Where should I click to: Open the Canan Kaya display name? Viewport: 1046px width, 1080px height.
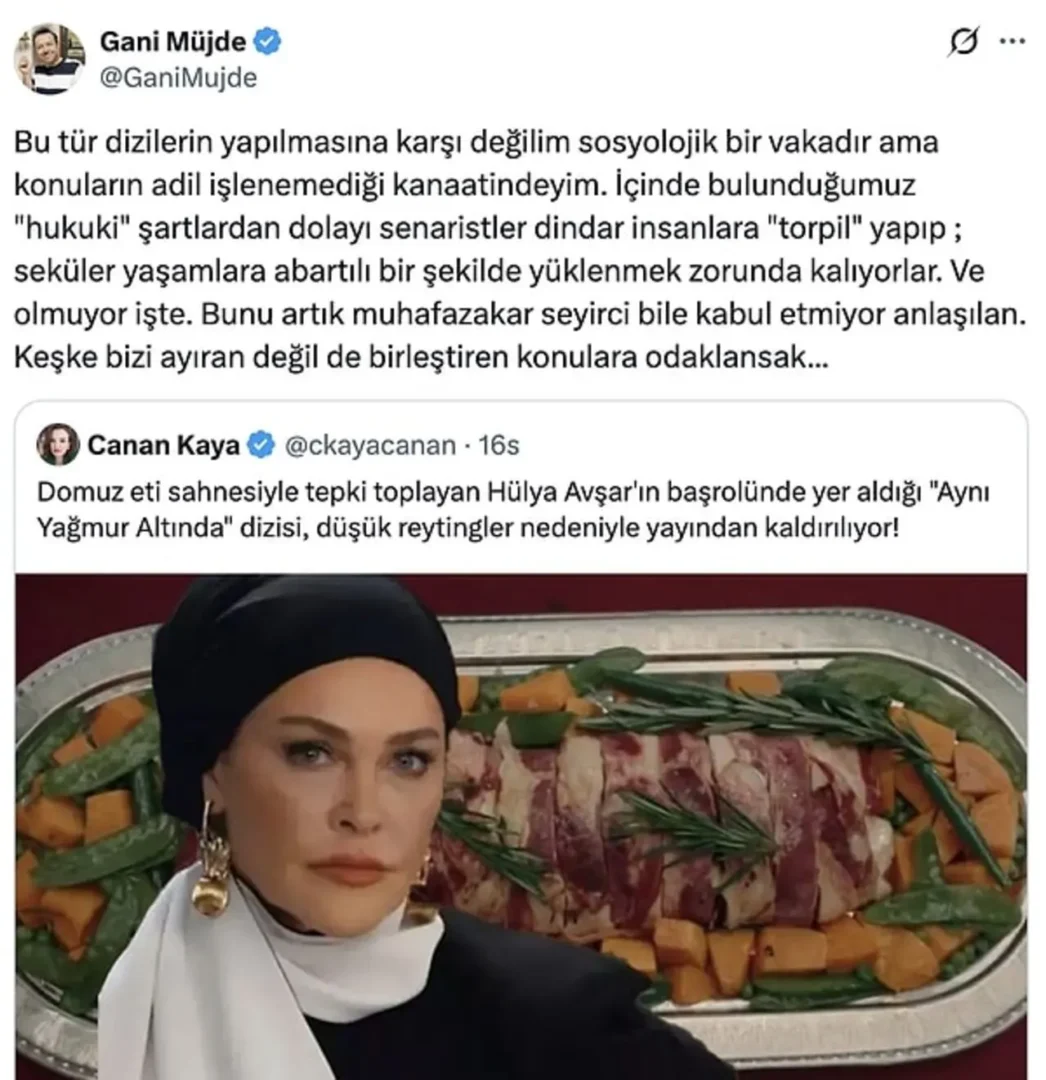pos(163,445)
